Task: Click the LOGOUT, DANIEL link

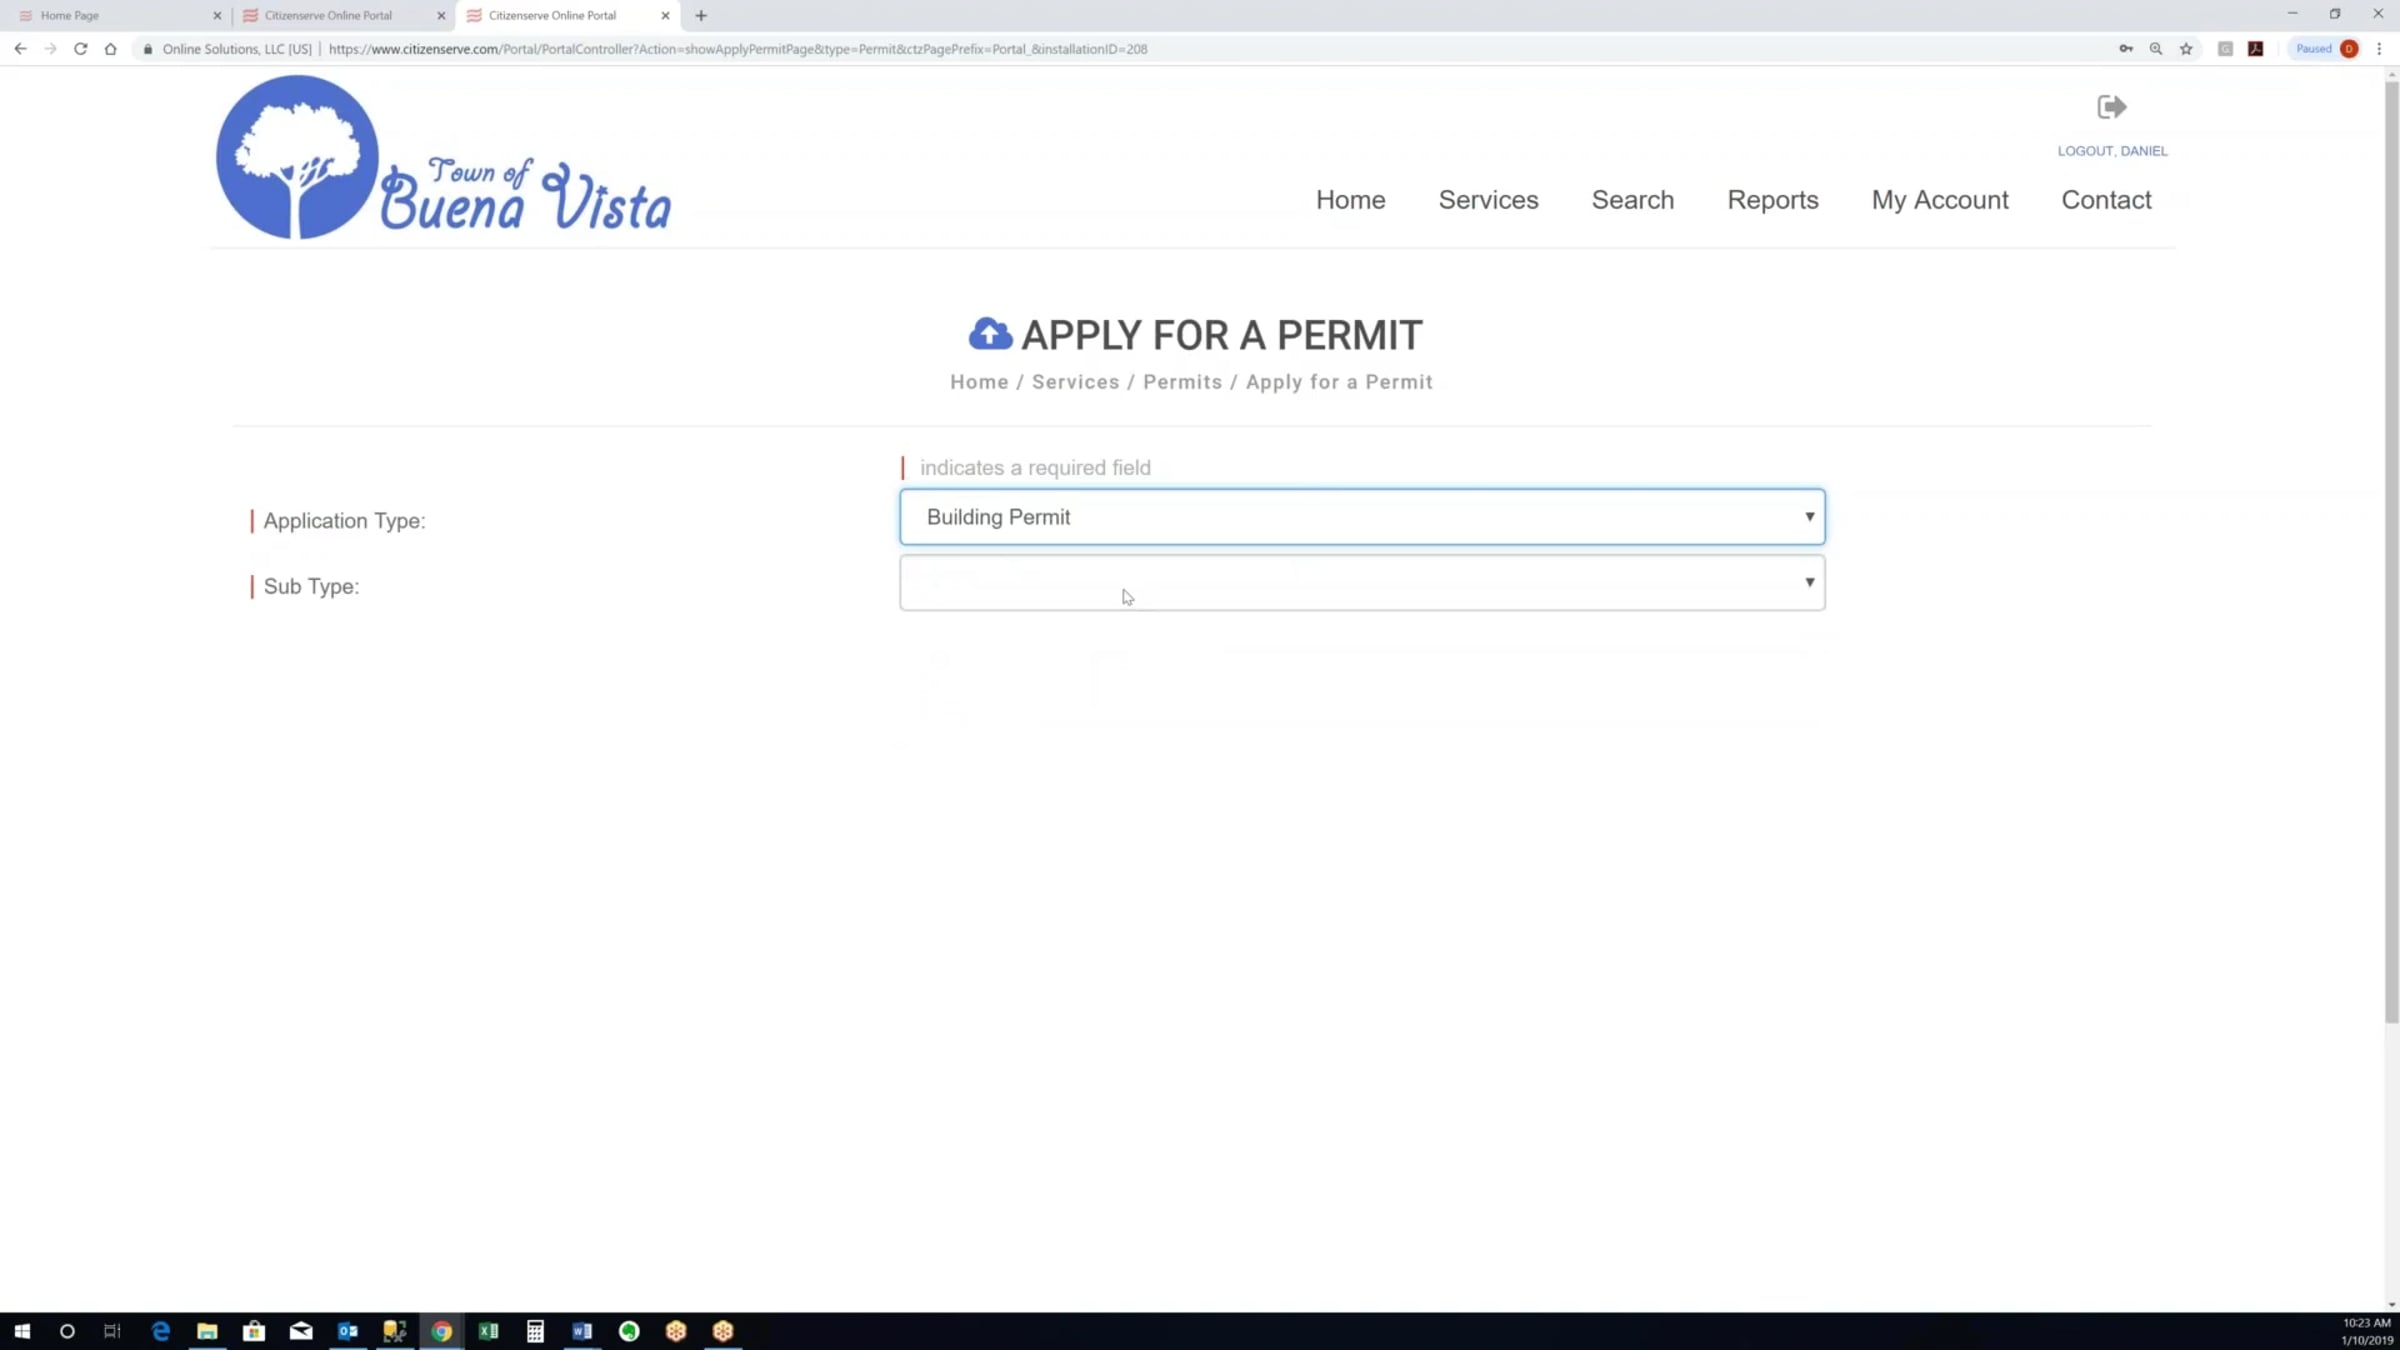Action: 2112,151
